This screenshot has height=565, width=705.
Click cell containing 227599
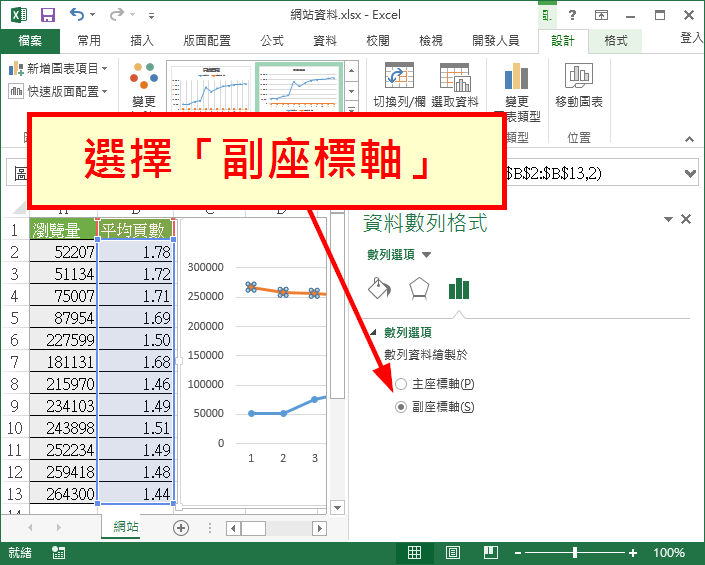pyautogui.click(x=63, y=340)
